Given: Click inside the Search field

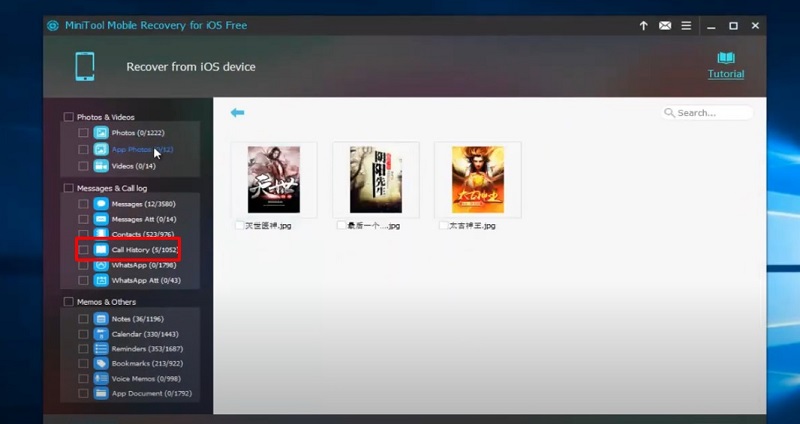Looking at the screenshot, I should (x=713, y=113).
